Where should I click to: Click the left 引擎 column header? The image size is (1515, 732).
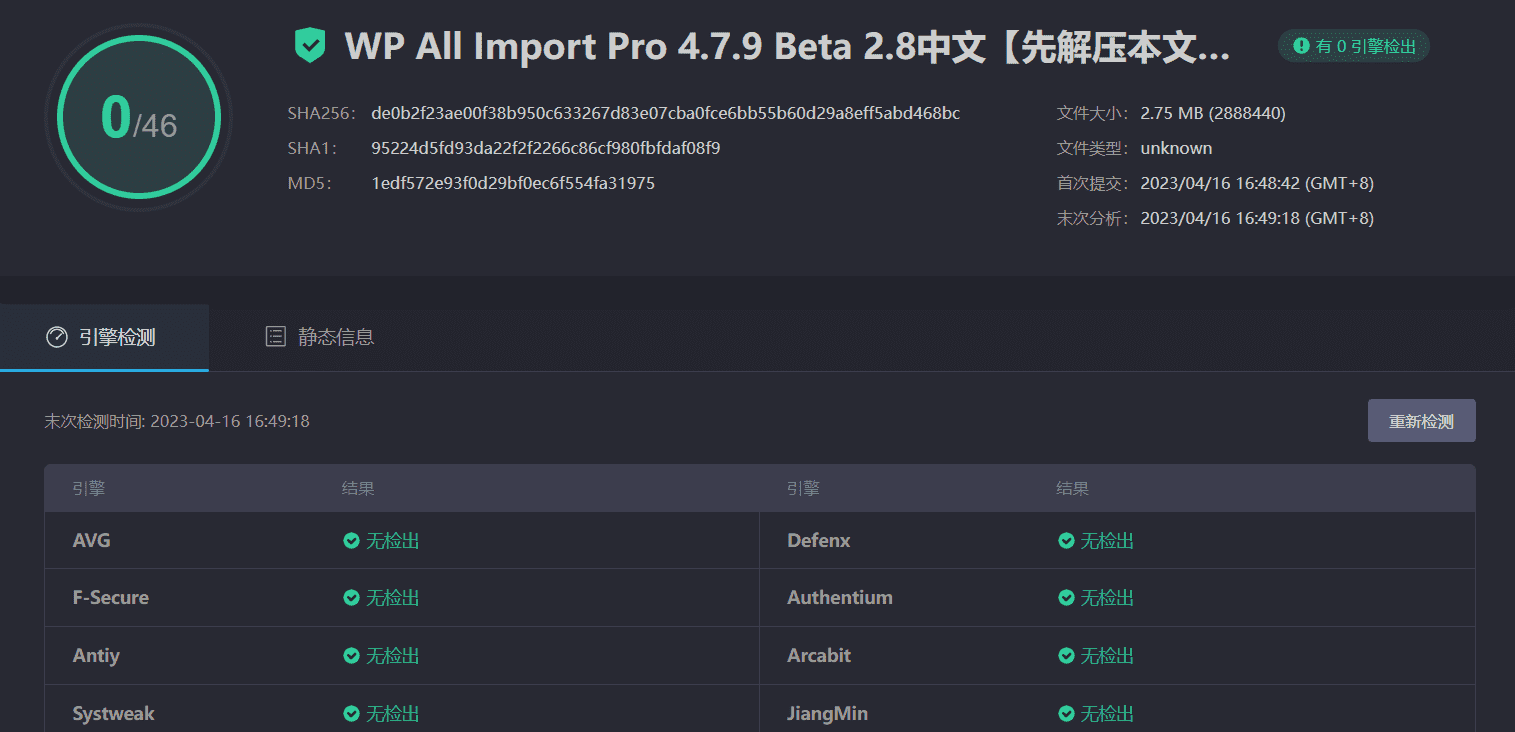coord(89,489)
